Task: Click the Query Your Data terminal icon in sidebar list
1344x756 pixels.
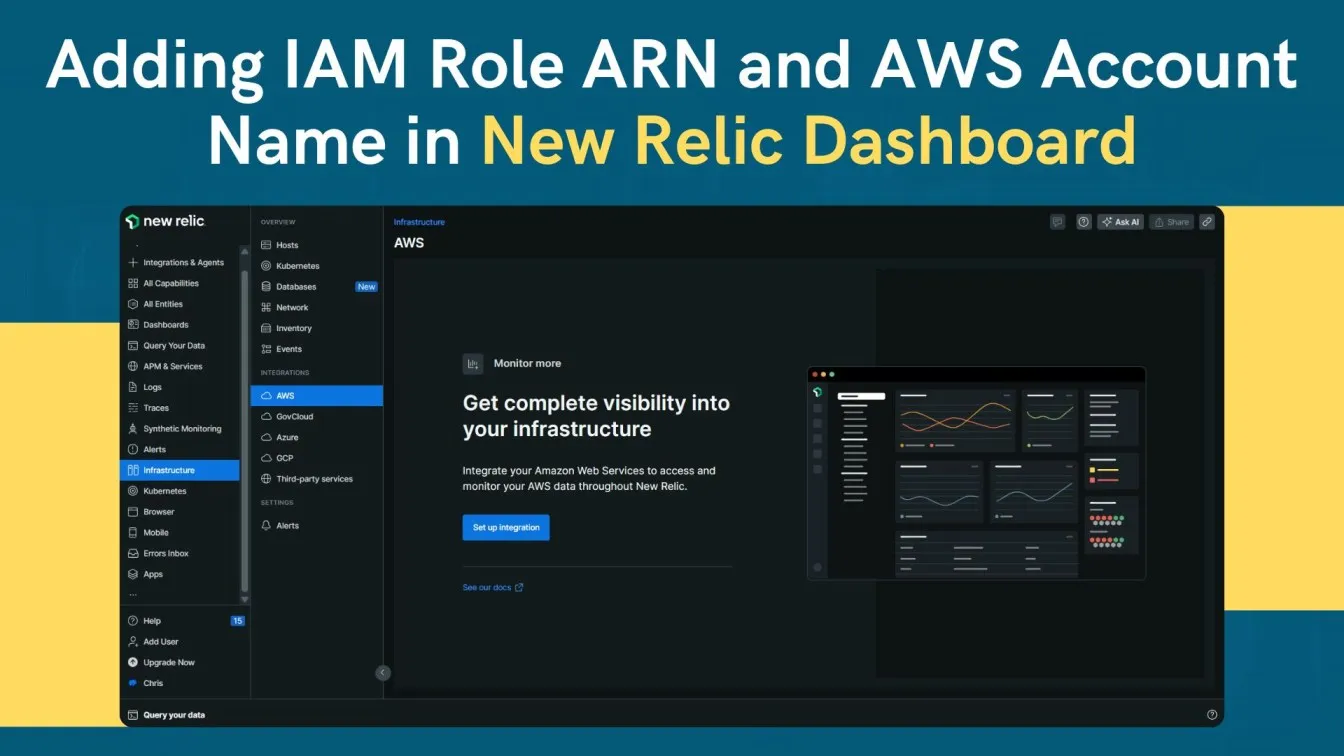Action: (133, 346)
